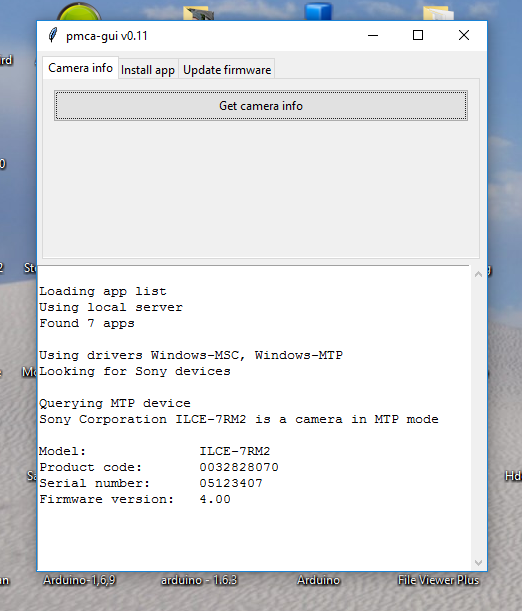522x611 pixels.
Task: Close the pmca-gui window
Action: click(464, 35)
